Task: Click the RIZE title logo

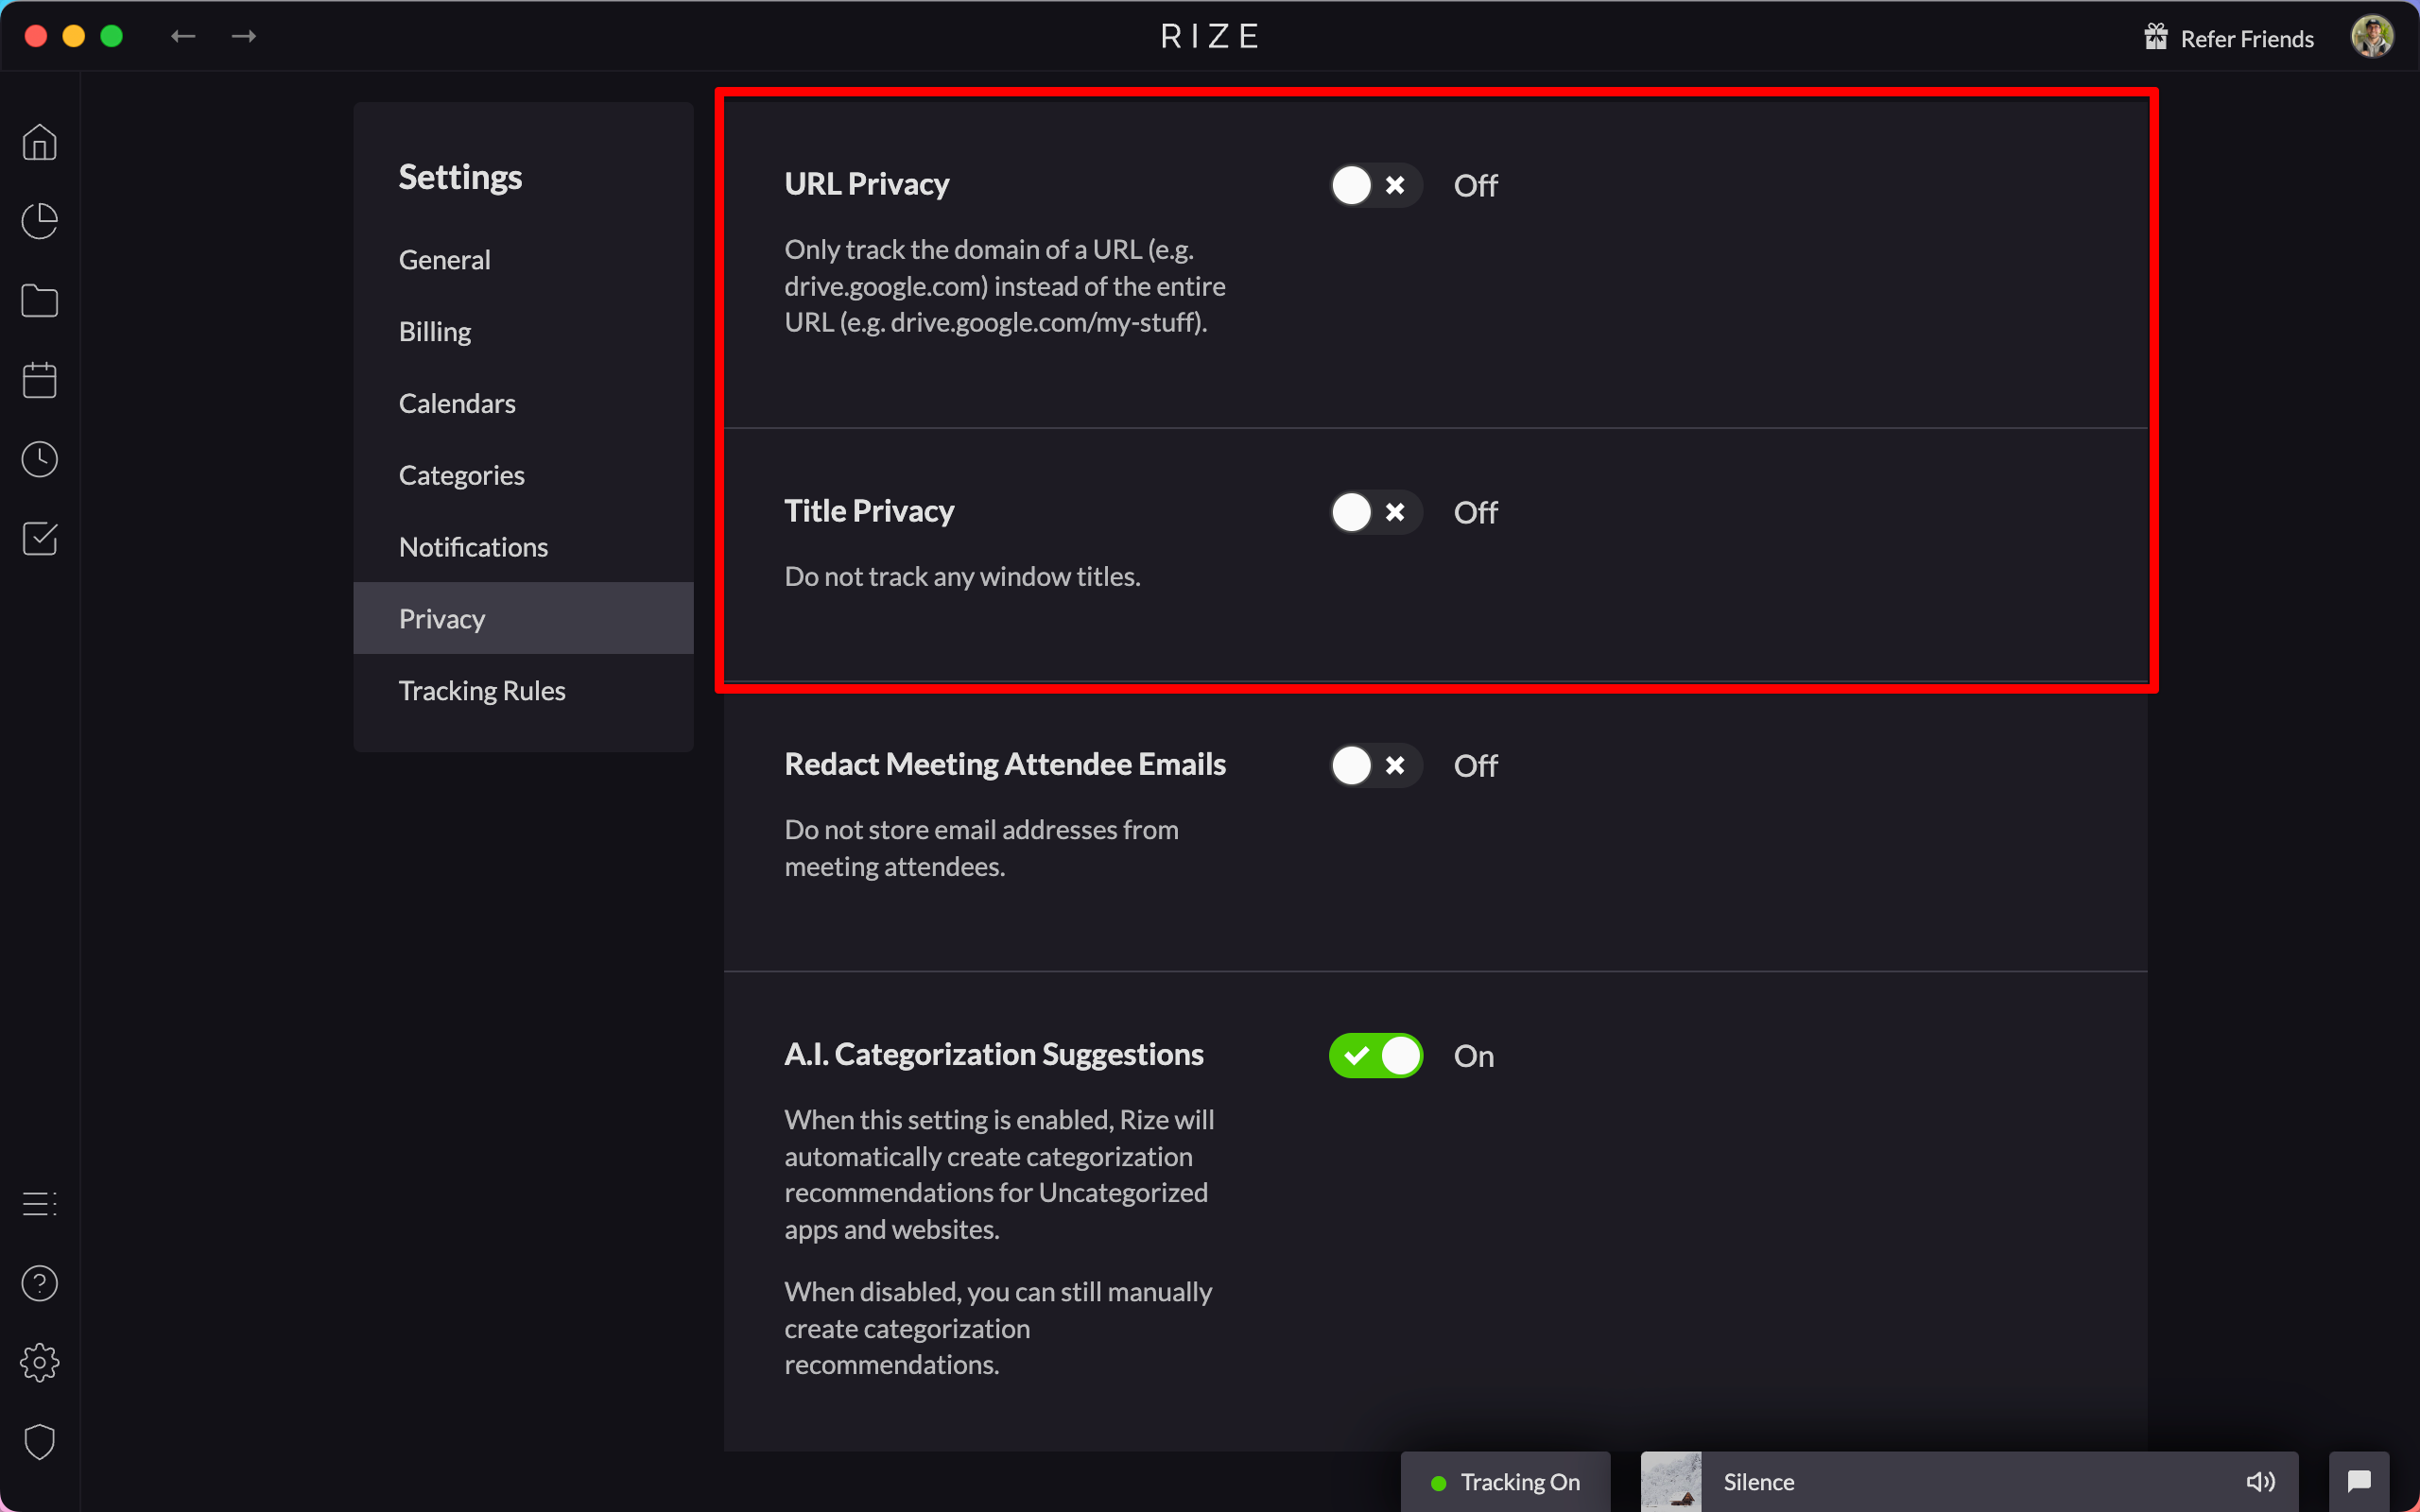Action: [1210, 36]
